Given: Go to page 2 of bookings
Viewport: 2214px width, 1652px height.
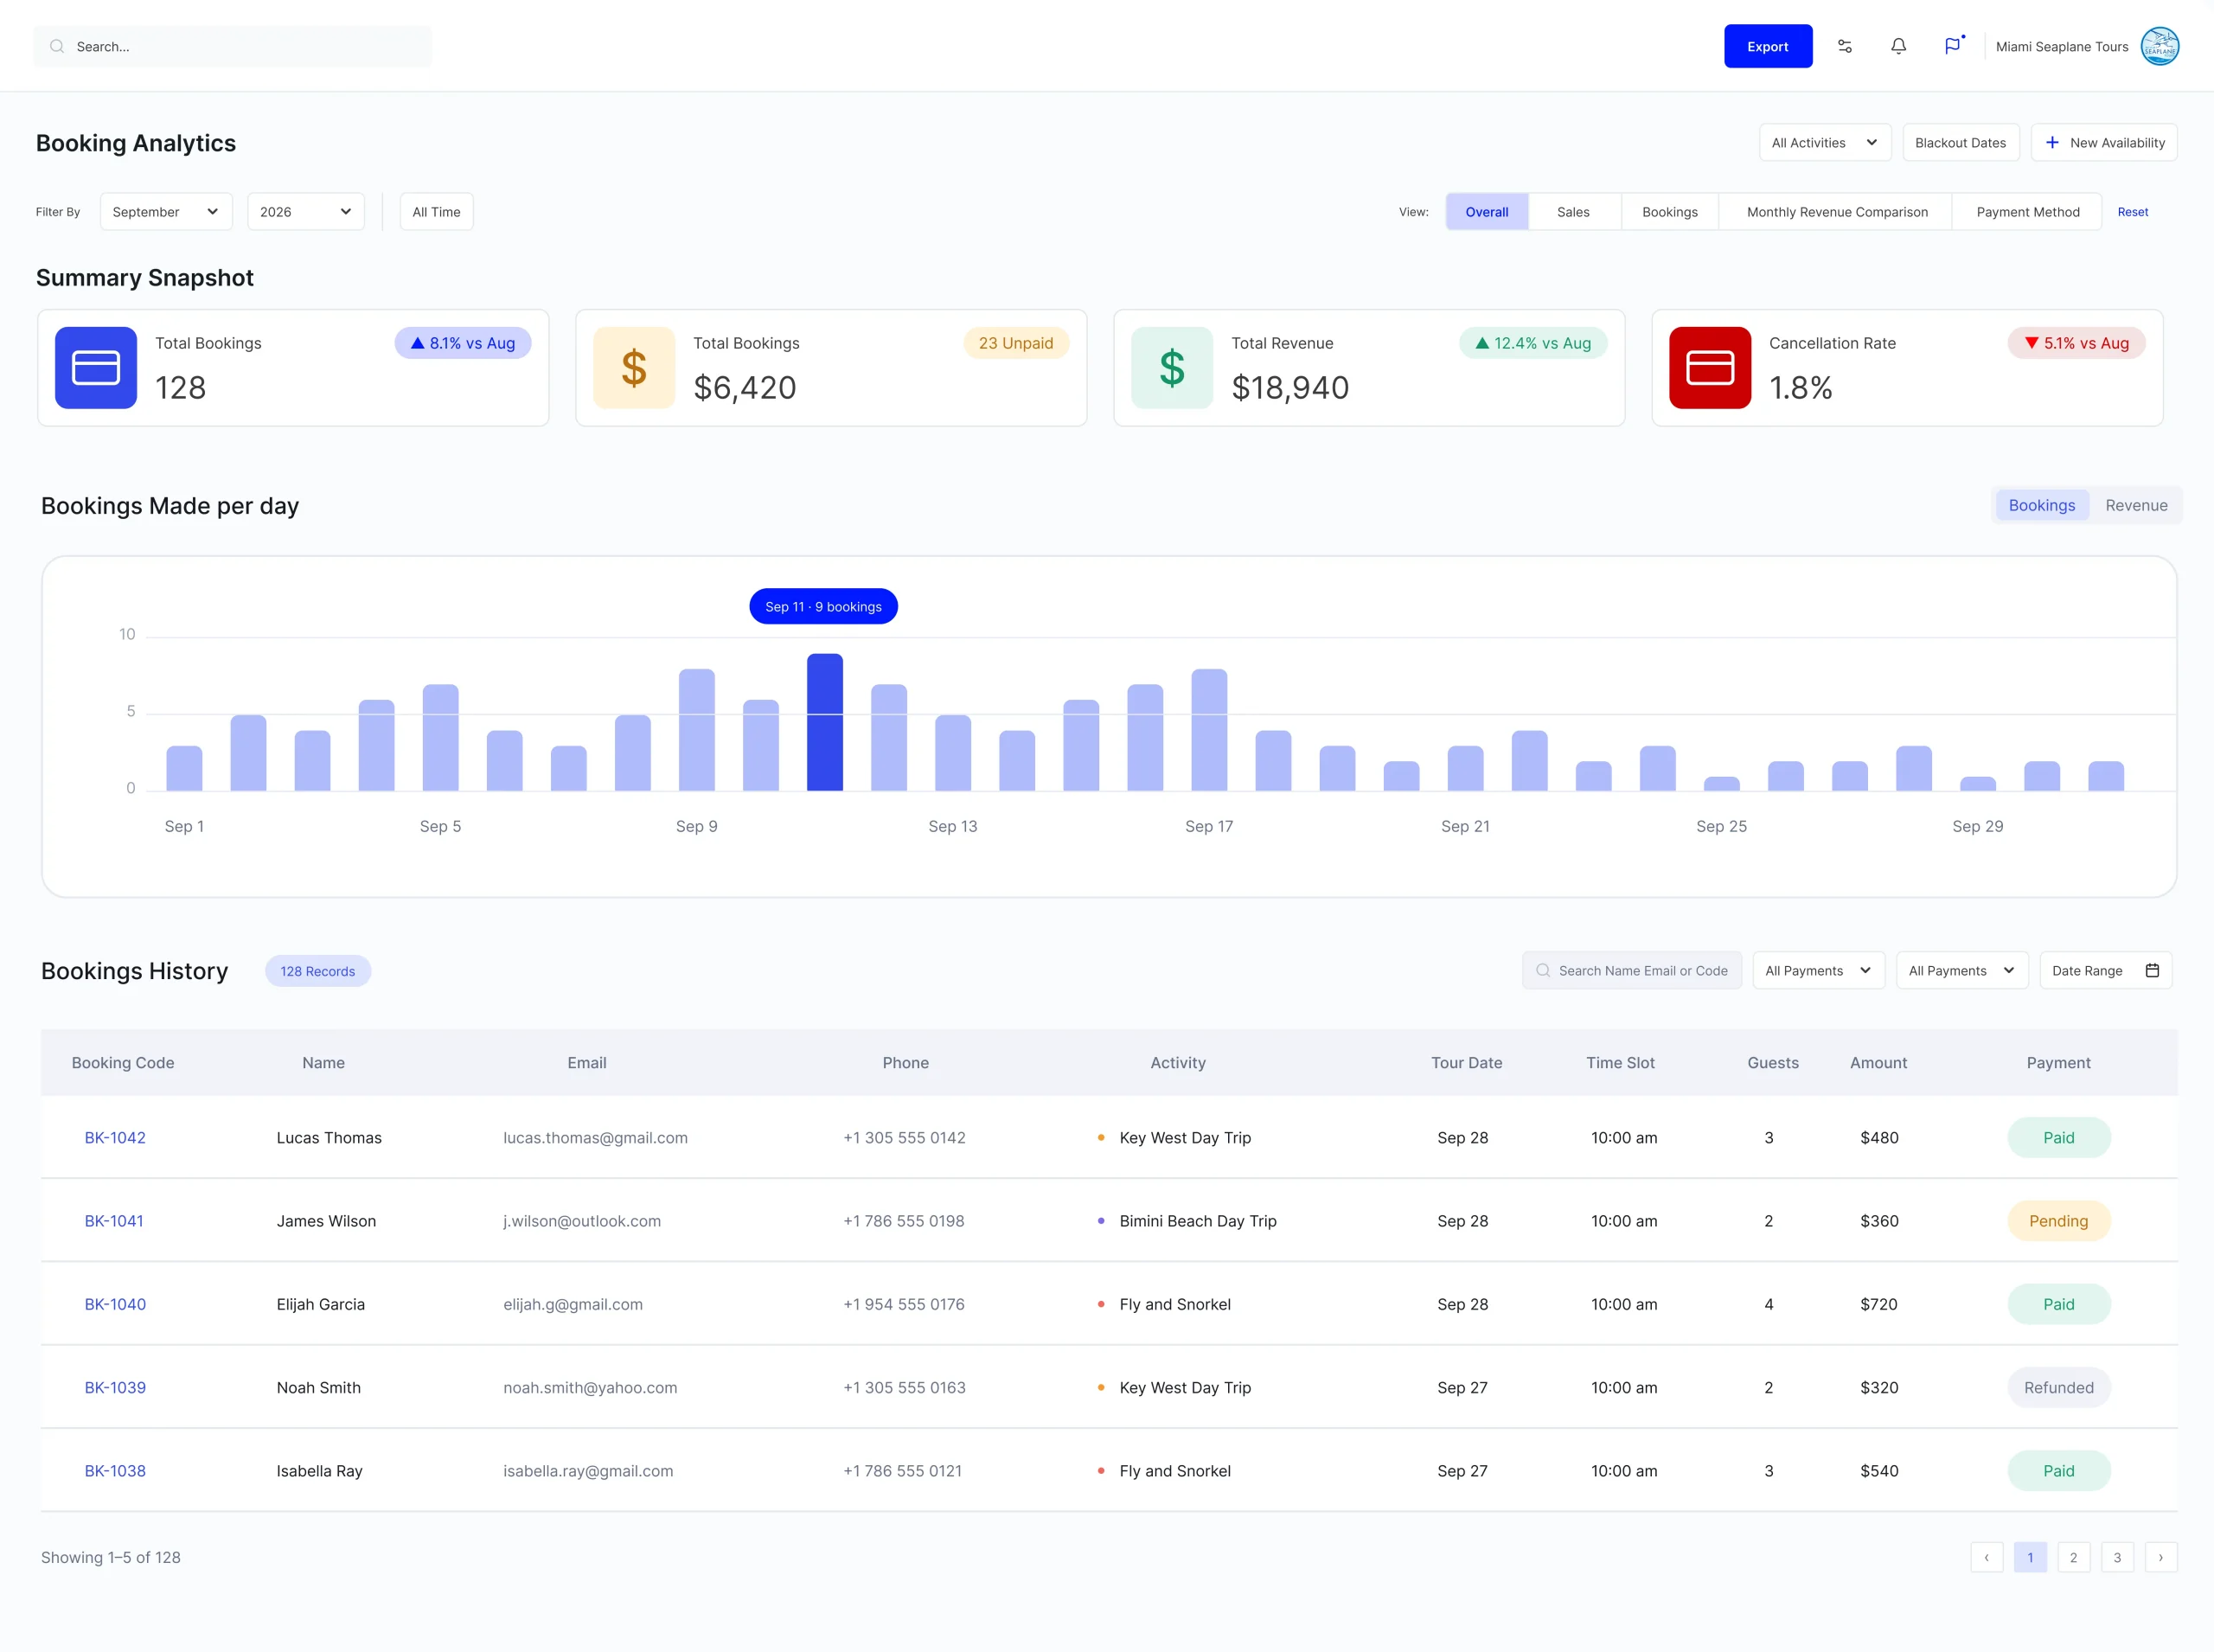Looking at the screenshot, I should click(x=2073, y=1557).
